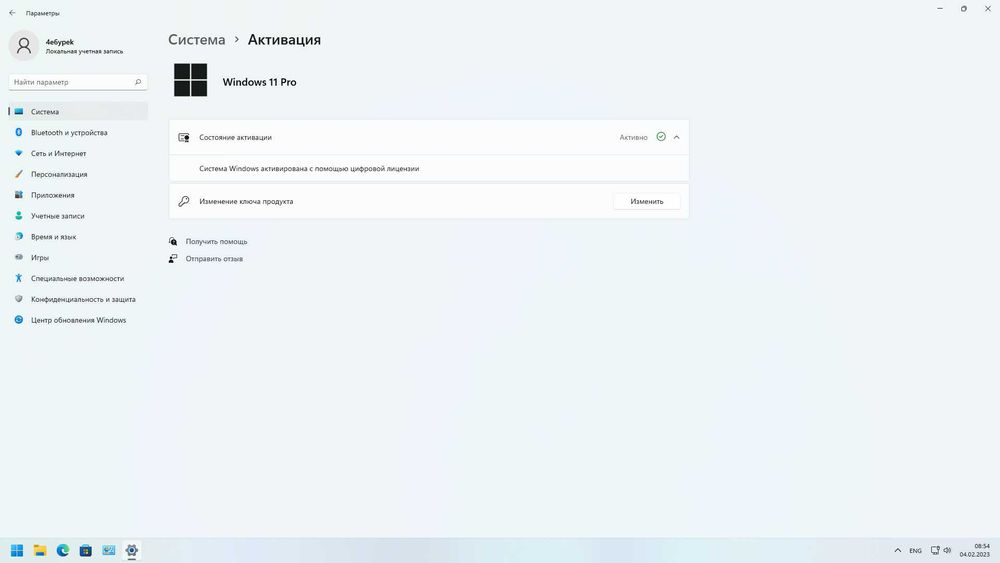Open 'Отправить отзыв' link
This screenshot has width=1000, height=563.
click(x=214, y=259)
